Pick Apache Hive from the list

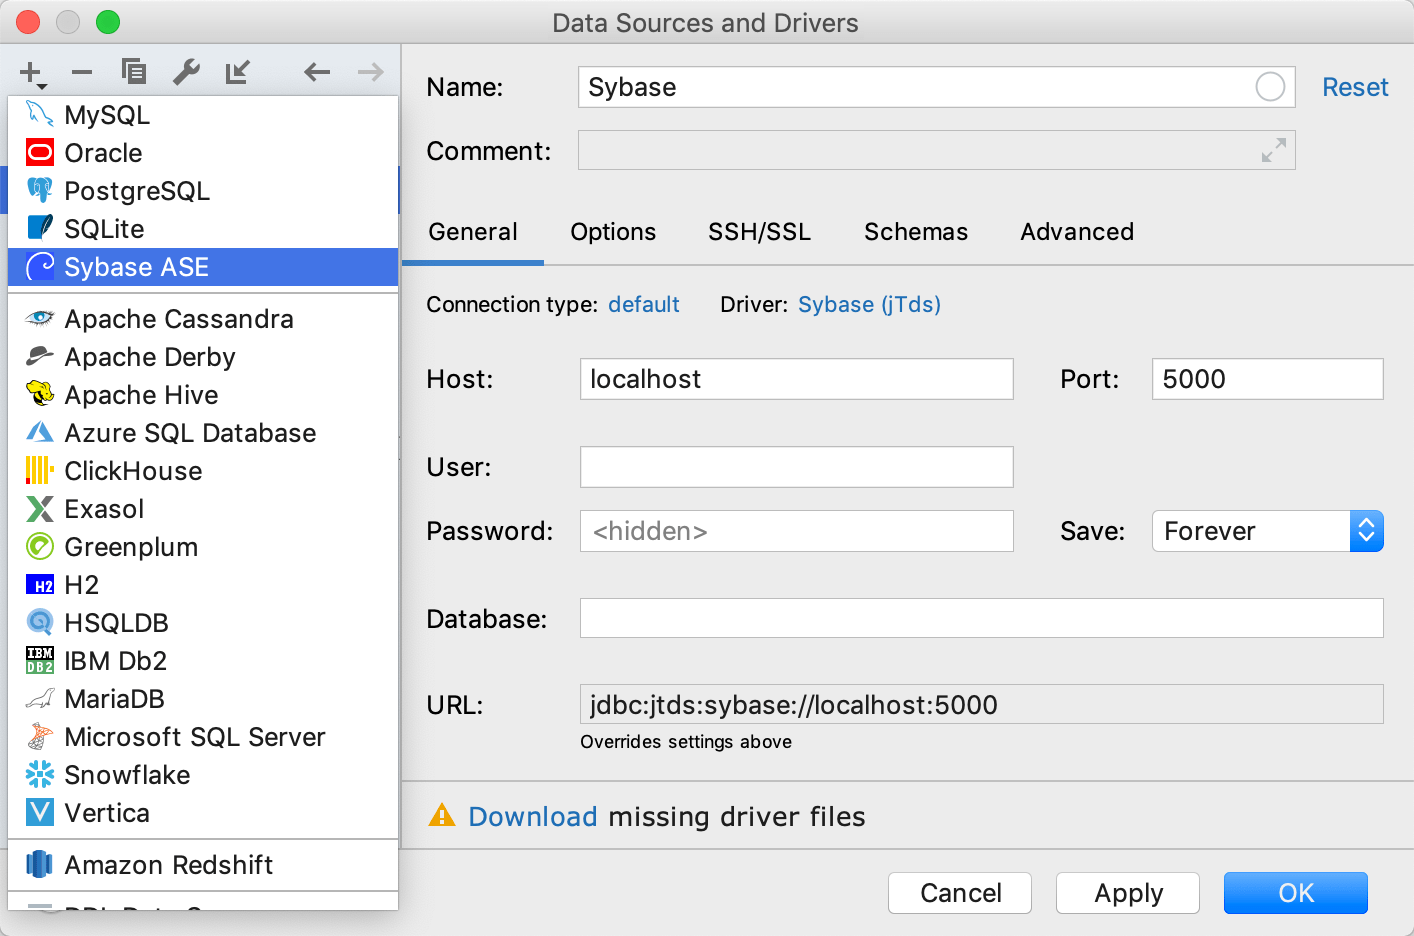coord(203,395)
